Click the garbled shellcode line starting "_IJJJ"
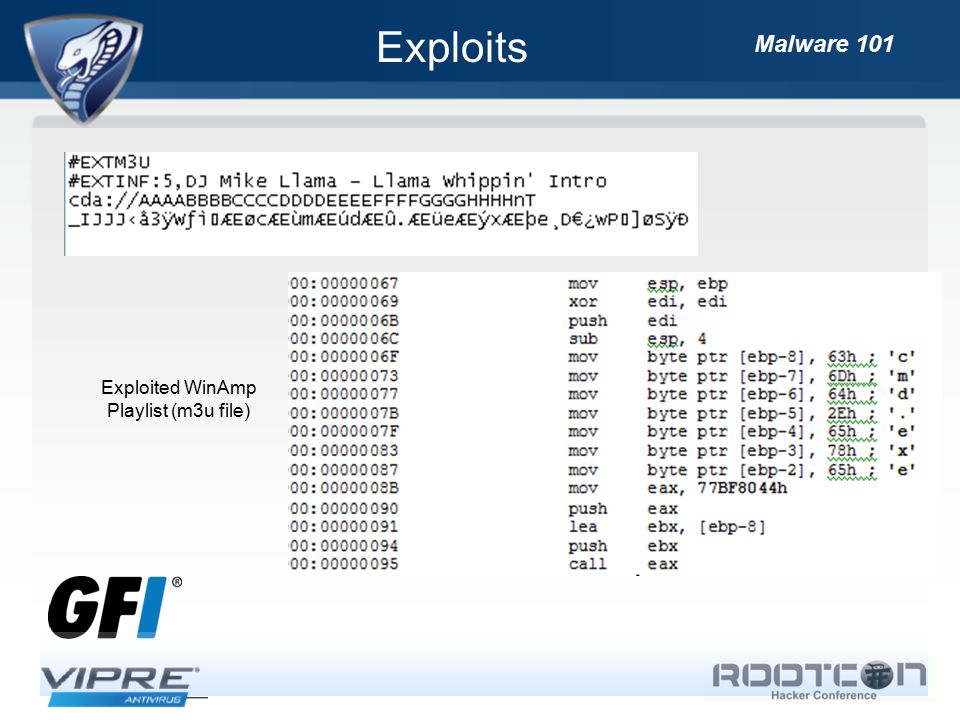This screenshot has height=720, width=960. (378, 219)
